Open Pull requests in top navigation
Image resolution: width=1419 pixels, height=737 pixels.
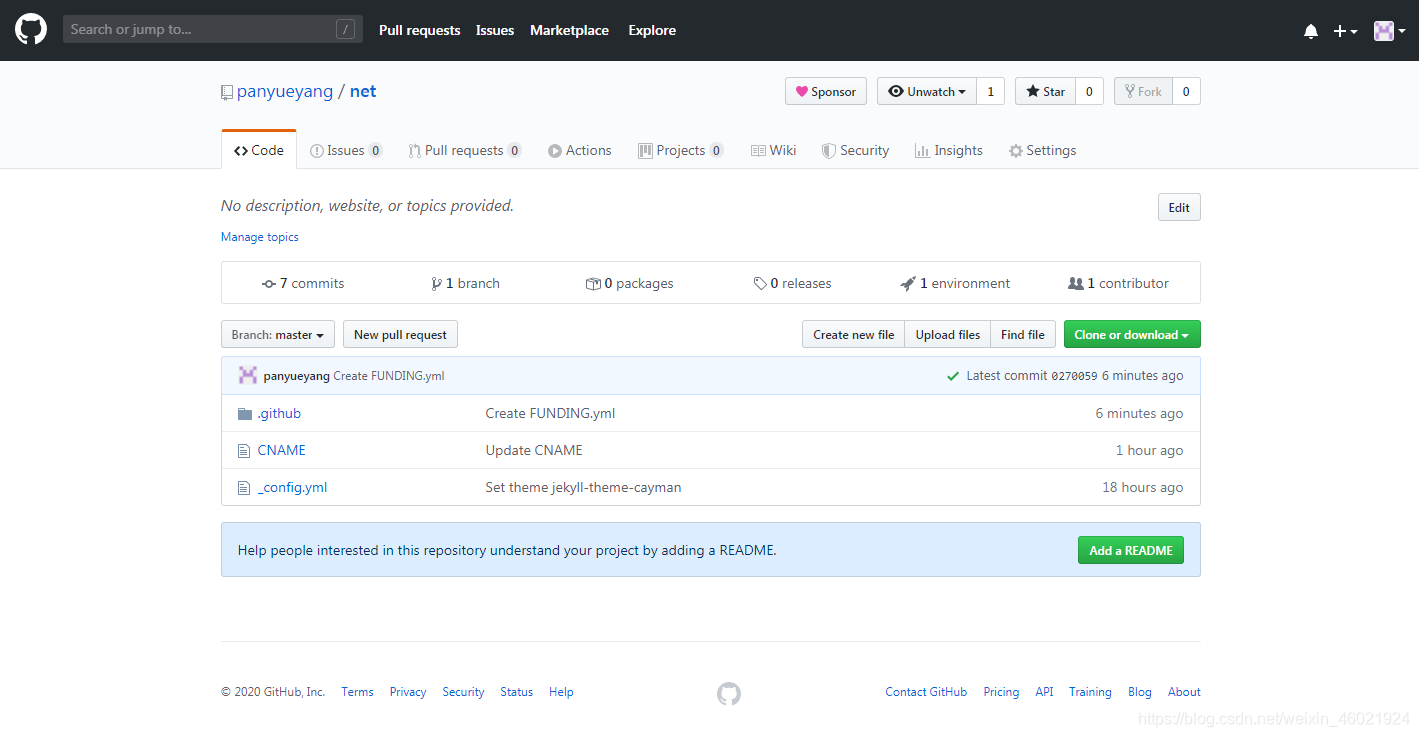pos(419,30)
